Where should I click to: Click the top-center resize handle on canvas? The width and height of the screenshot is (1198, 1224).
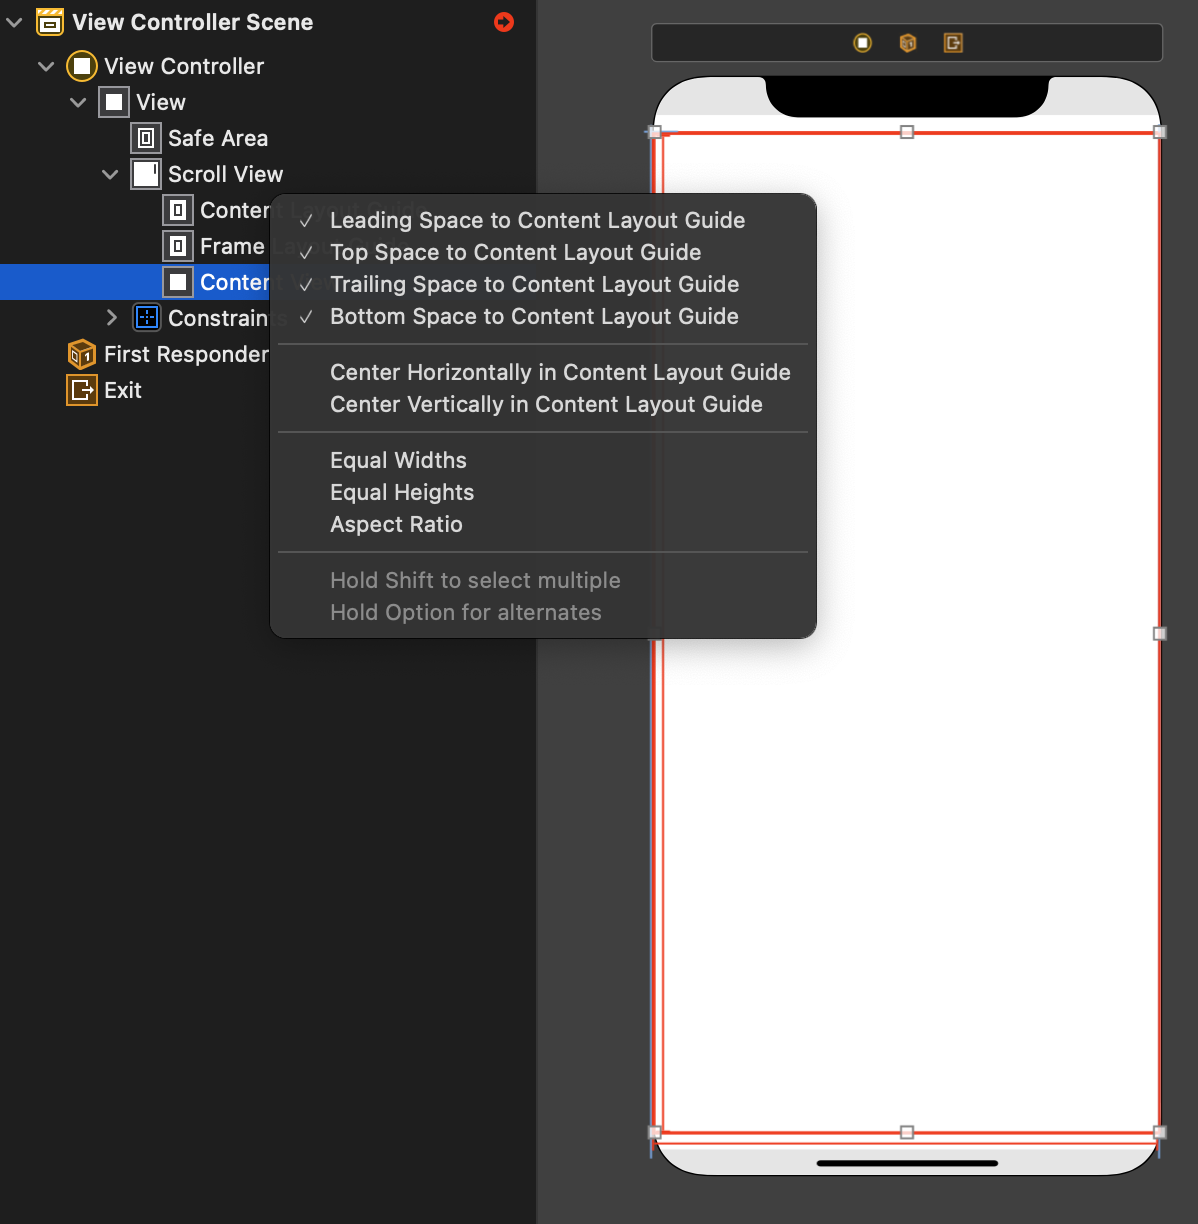tap(907, 132)
